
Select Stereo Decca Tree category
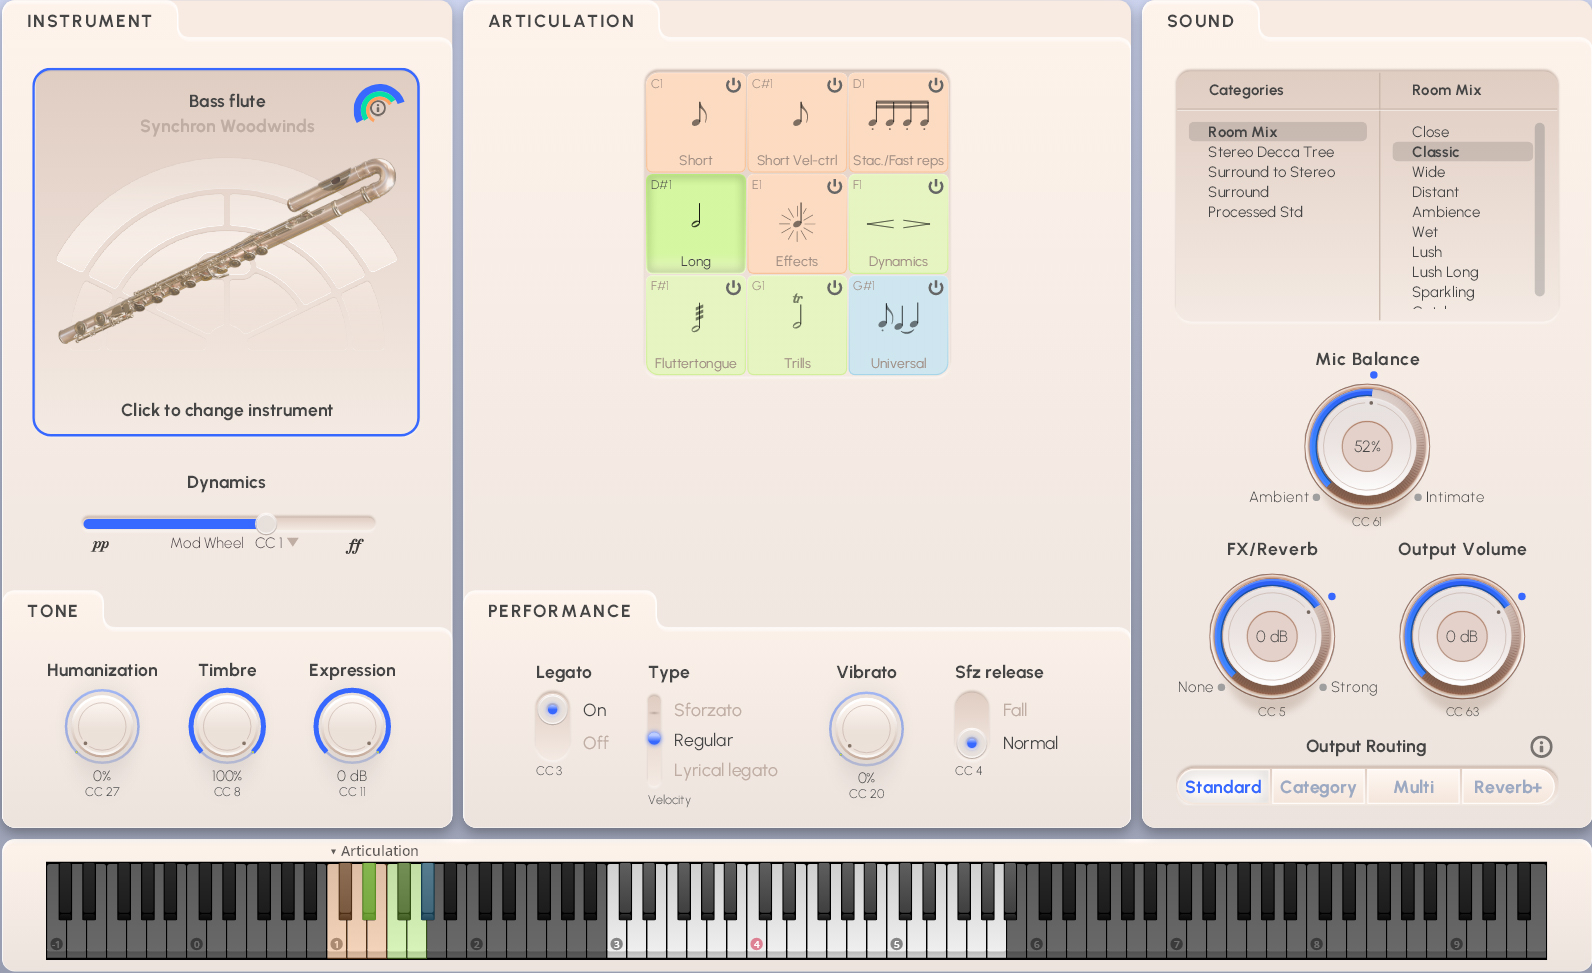tap(1270, 152)
